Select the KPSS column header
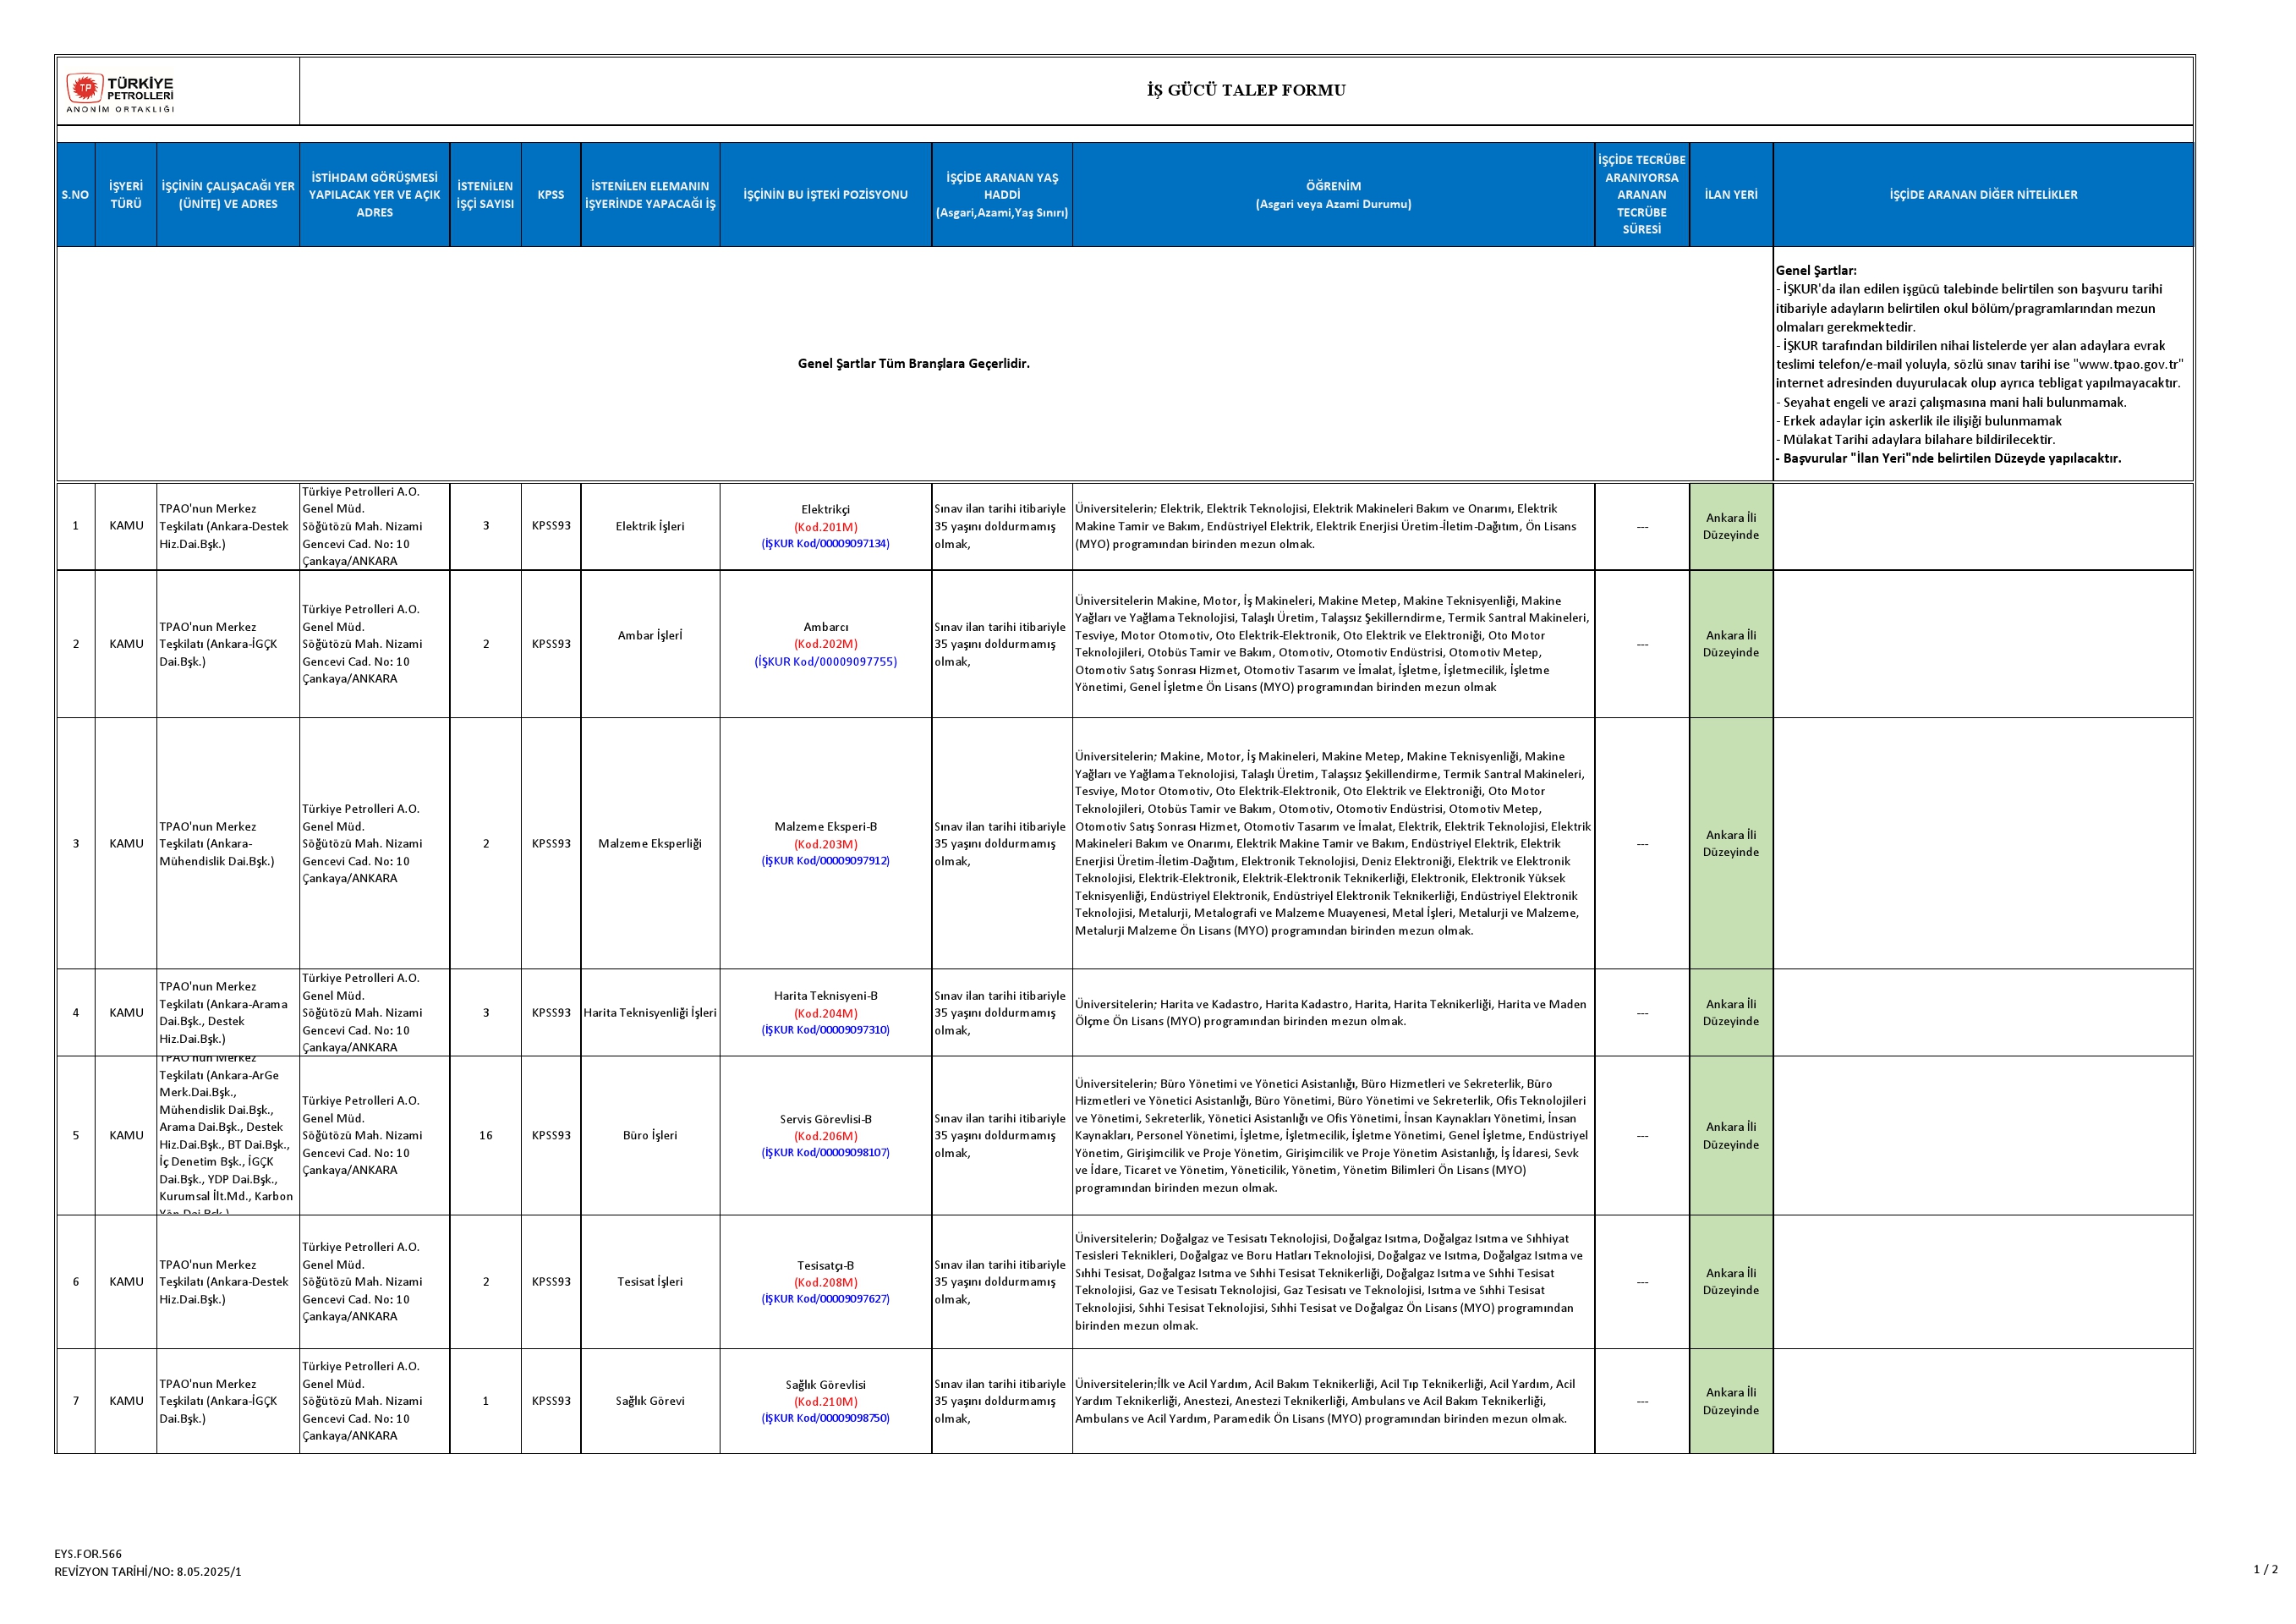Image resolution: width=2296 pixels, height=1624 pixels. pos(550,194)
